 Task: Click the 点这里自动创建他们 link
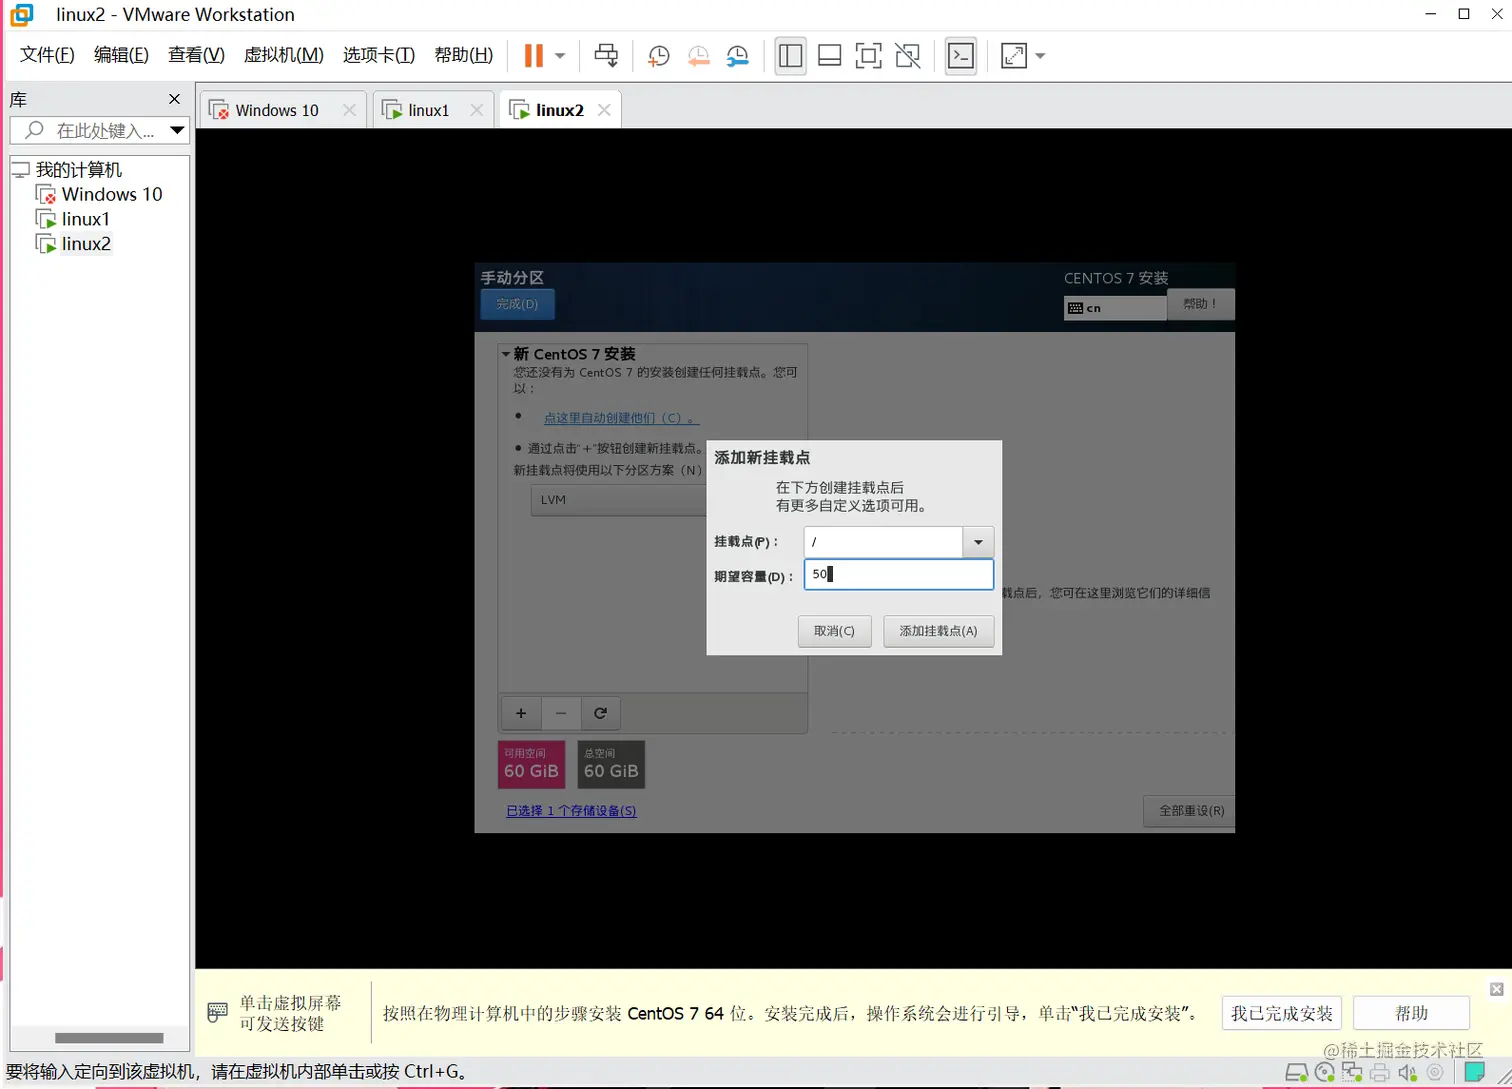click(619, 418)
